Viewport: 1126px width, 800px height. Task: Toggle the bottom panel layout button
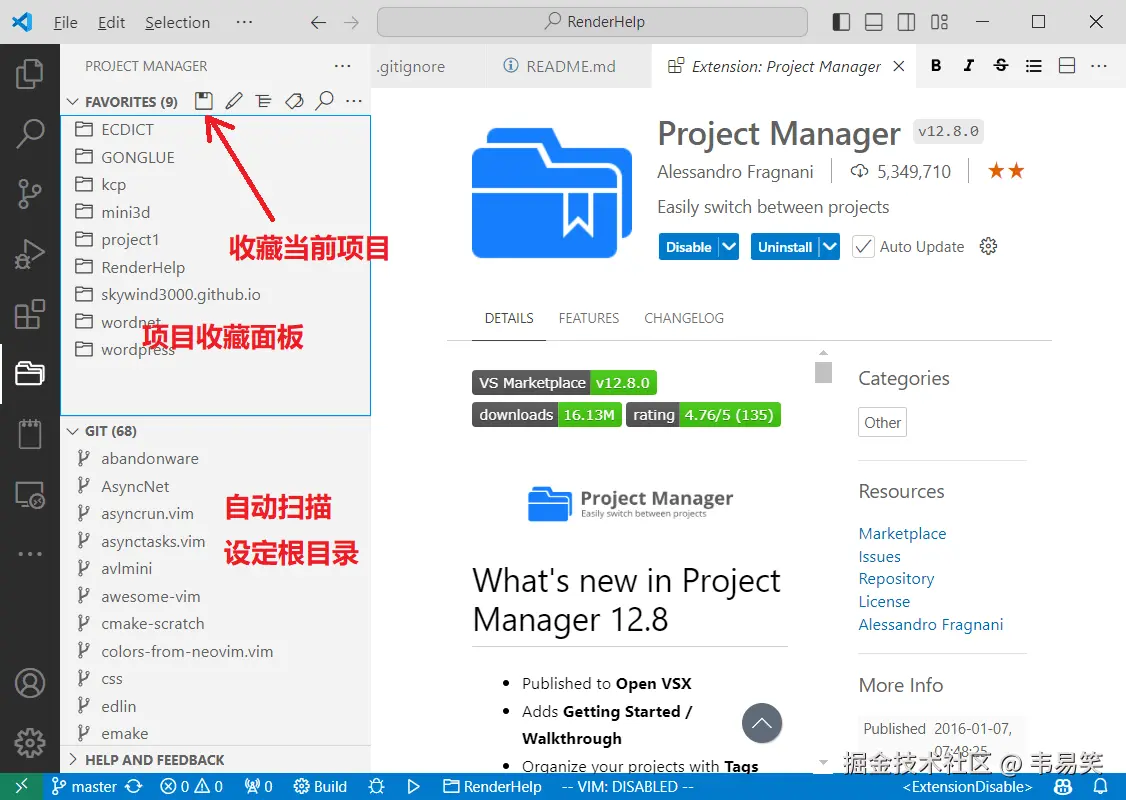[873, 22]
